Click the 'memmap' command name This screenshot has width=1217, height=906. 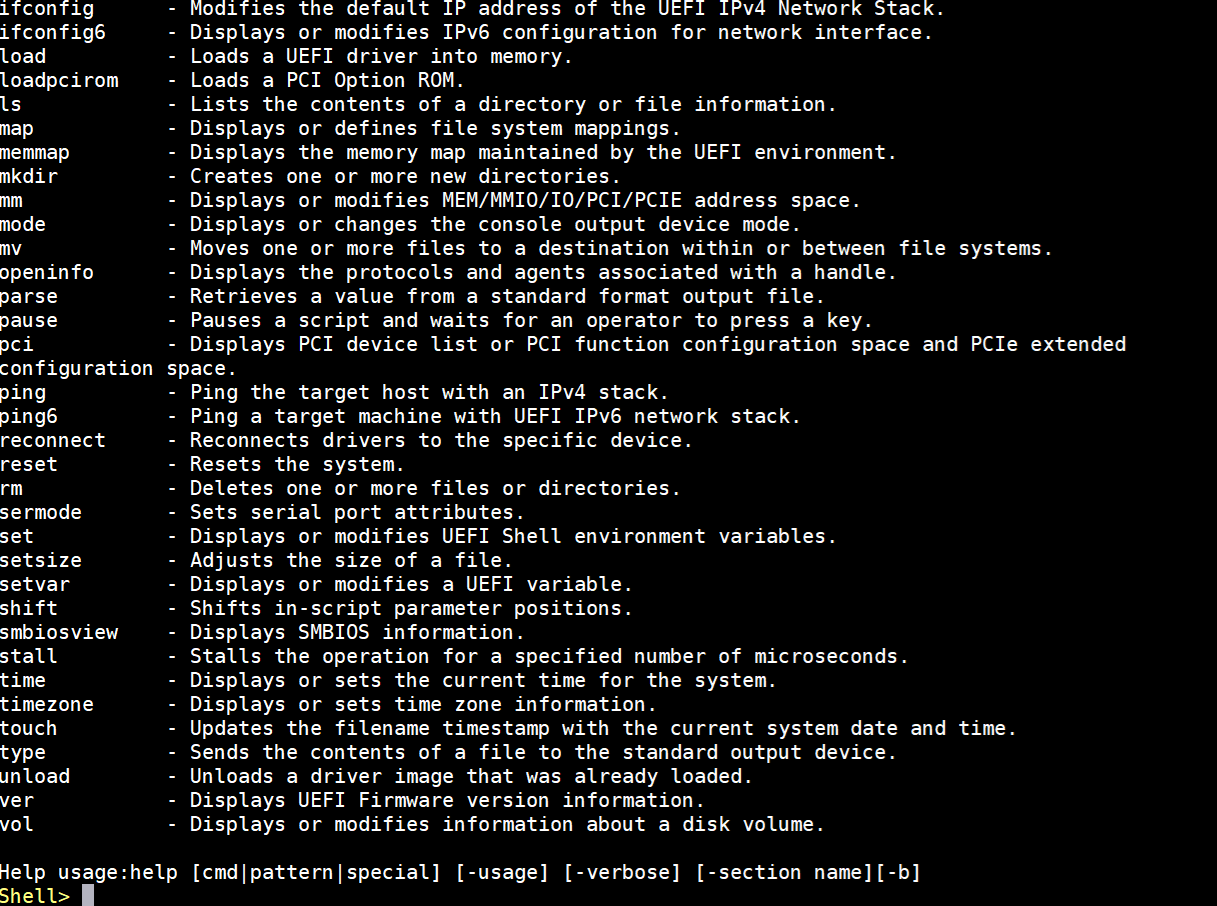pos(35,153)
